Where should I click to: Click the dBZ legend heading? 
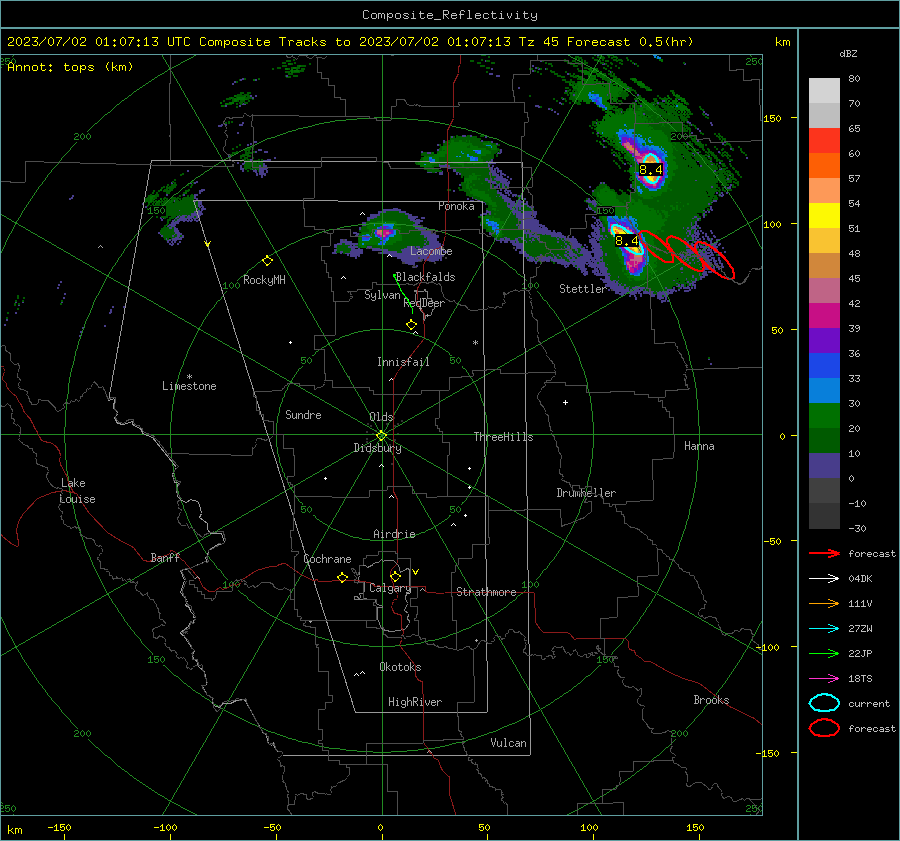point(848,54)
